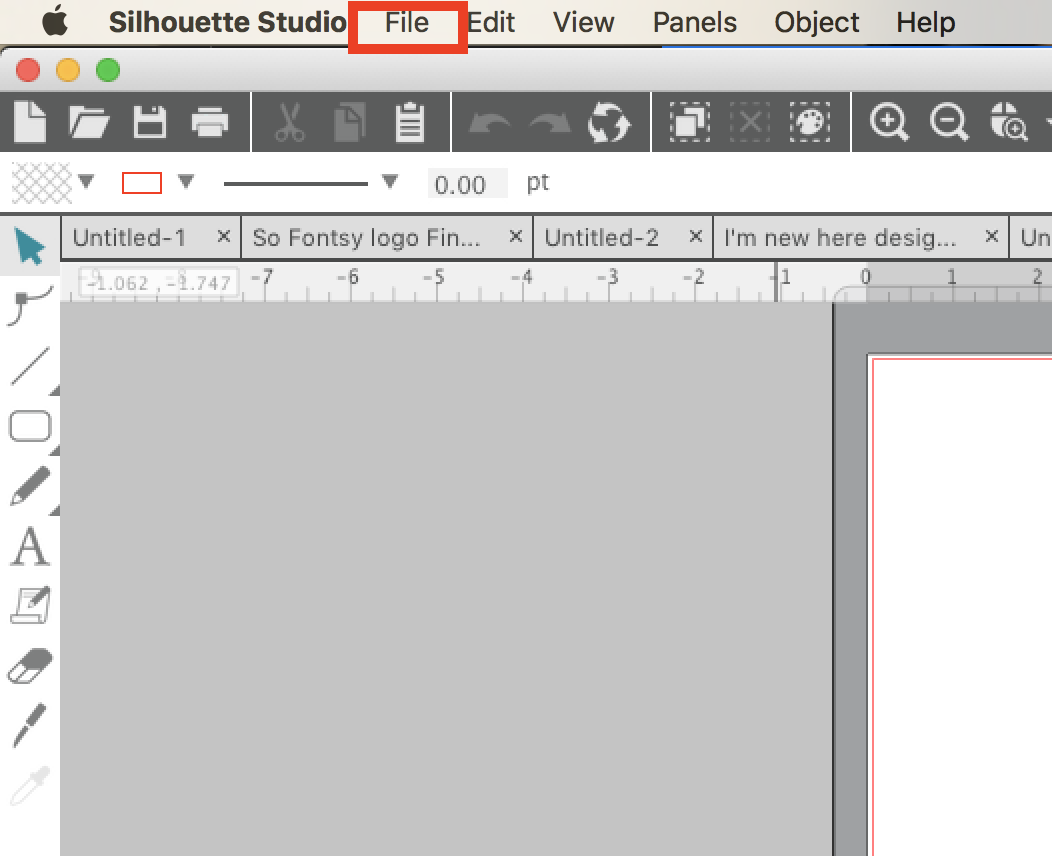Click the line style preview
1052x856 pixels.
295,183
